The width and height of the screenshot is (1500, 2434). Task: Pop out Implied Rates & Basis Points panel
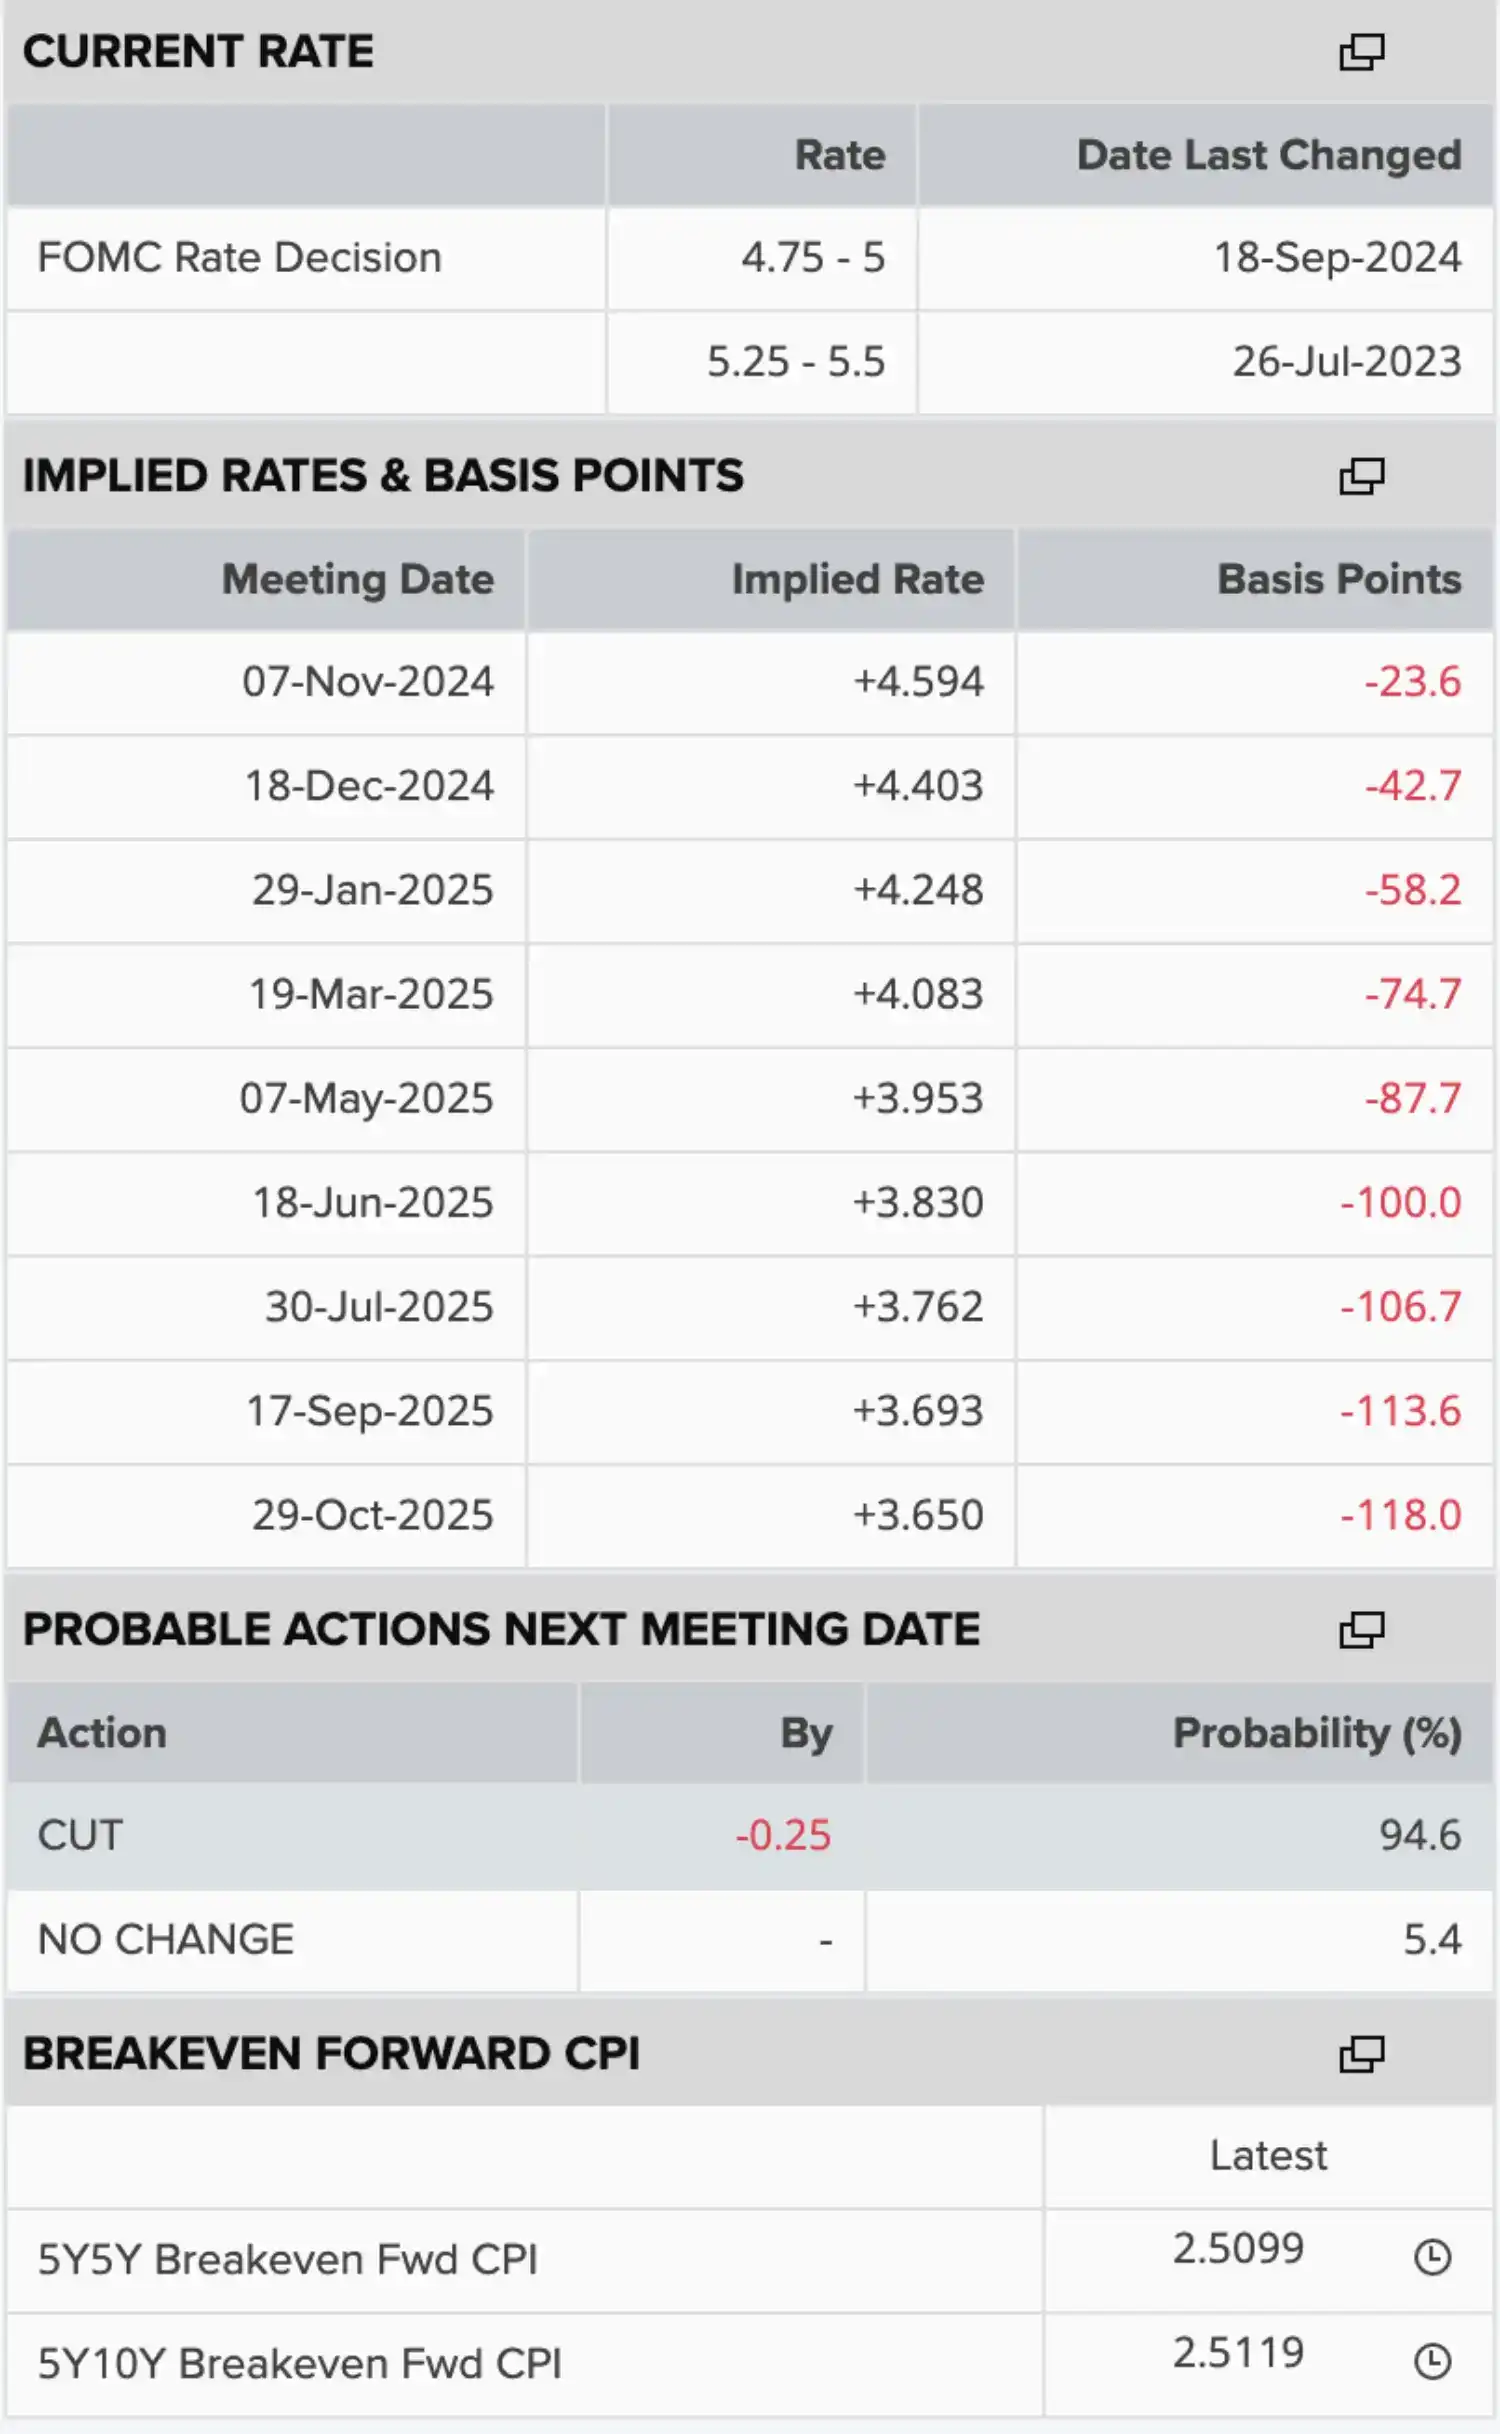coord(1361,477)
